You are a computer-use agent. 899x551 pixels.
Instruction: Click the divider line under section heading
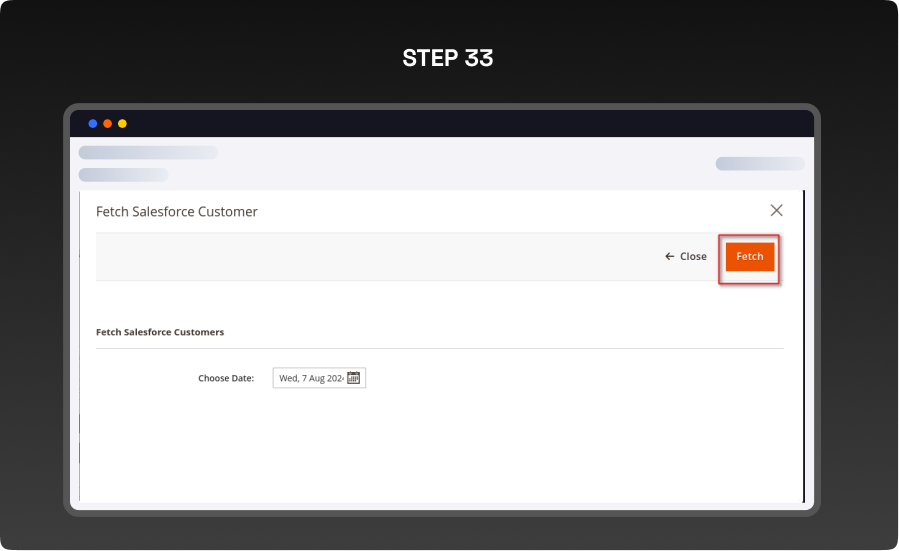tap(440, 348)
